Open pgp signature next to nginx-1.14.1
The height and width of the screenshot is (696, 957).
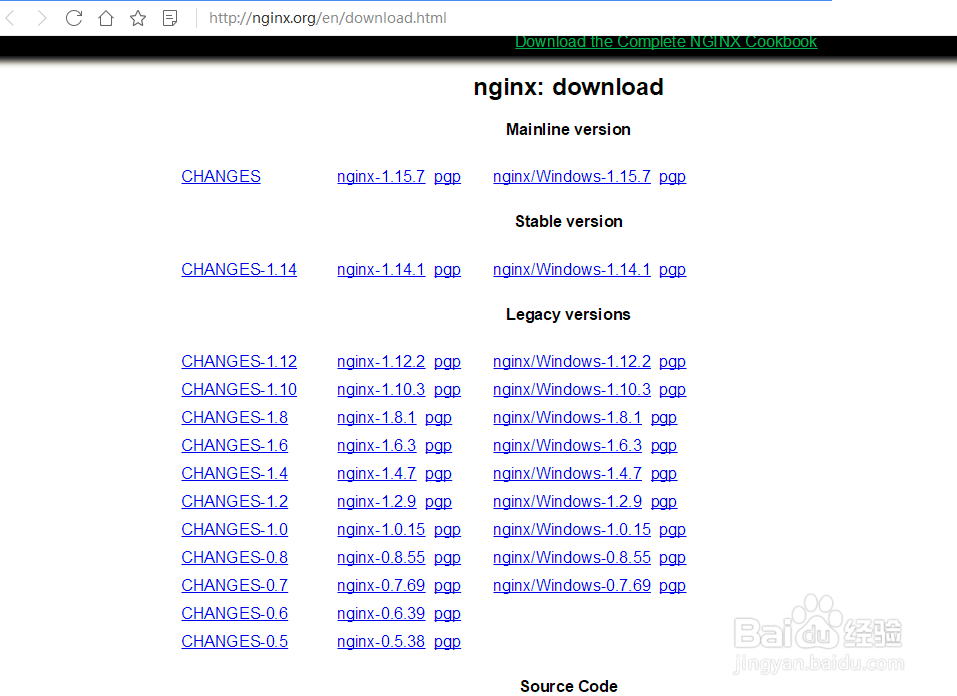coord(447,270)
